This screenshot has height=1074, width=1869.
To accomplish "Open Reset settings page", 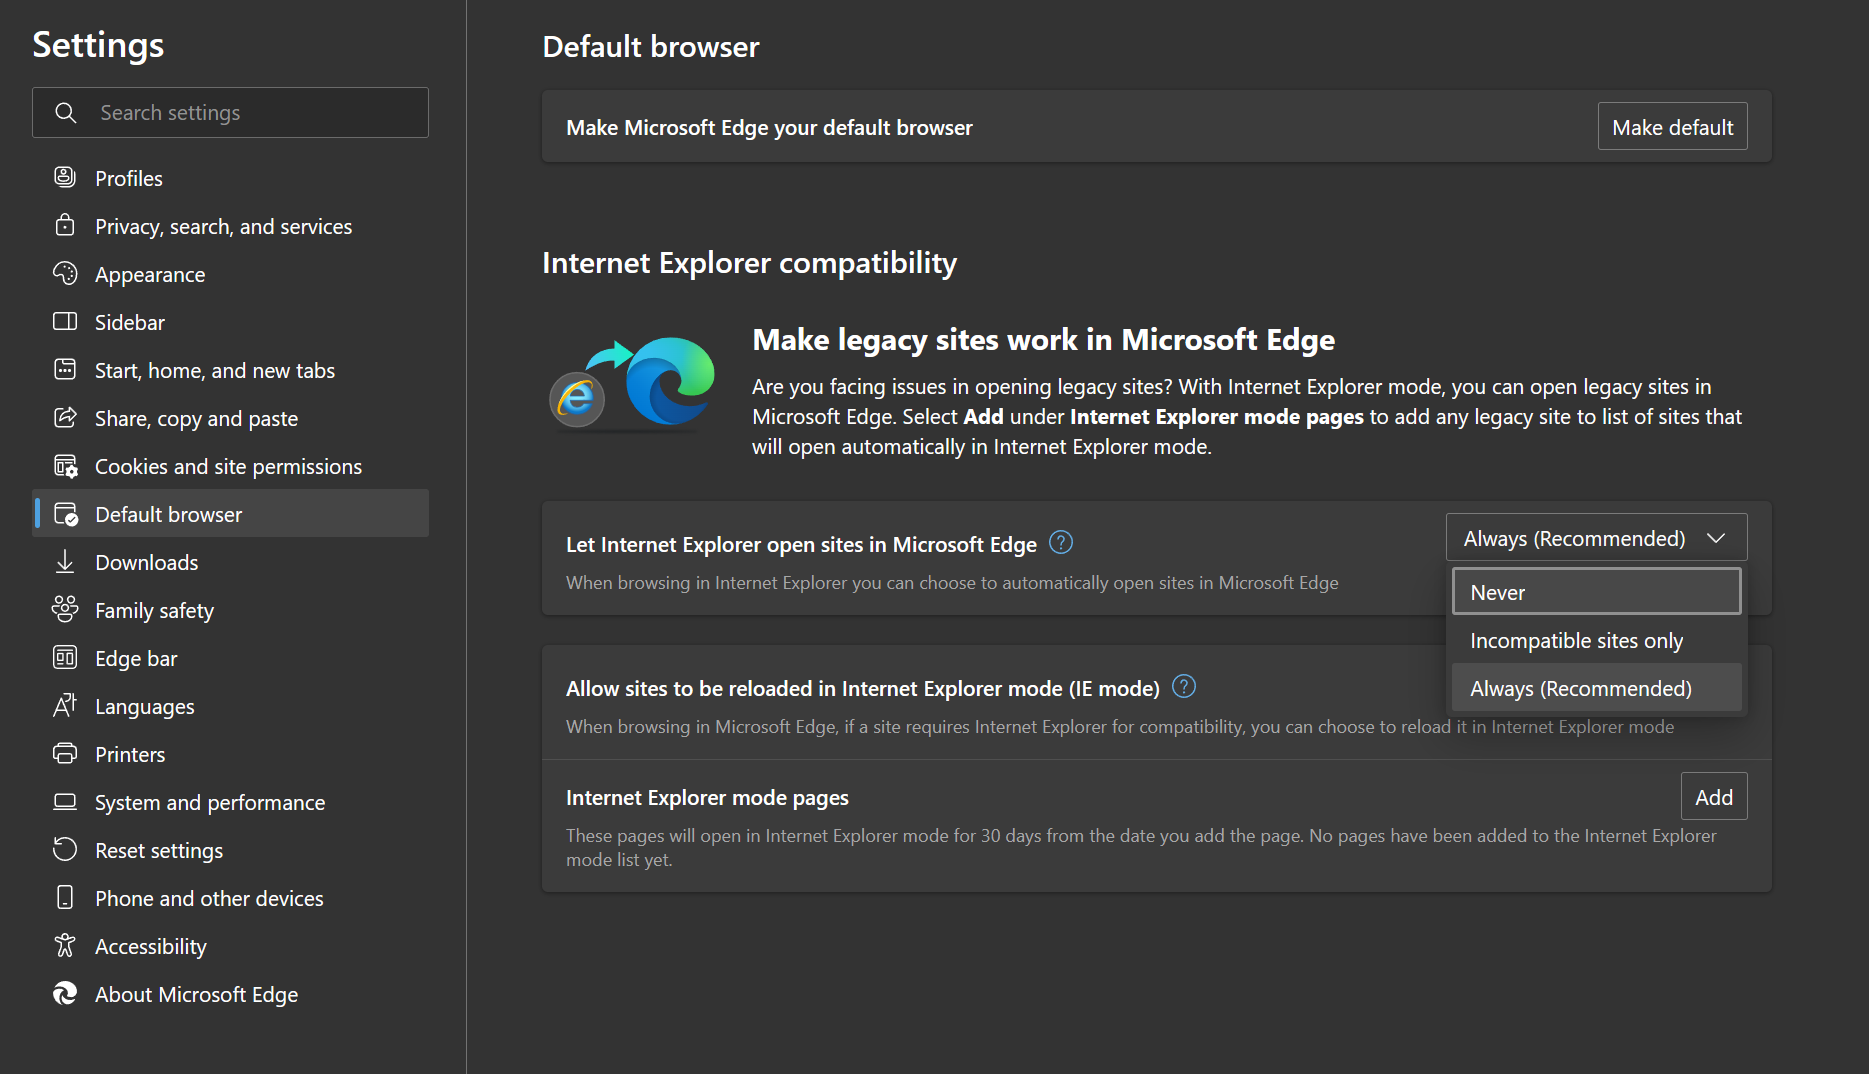I will click(x=230, y=850).
